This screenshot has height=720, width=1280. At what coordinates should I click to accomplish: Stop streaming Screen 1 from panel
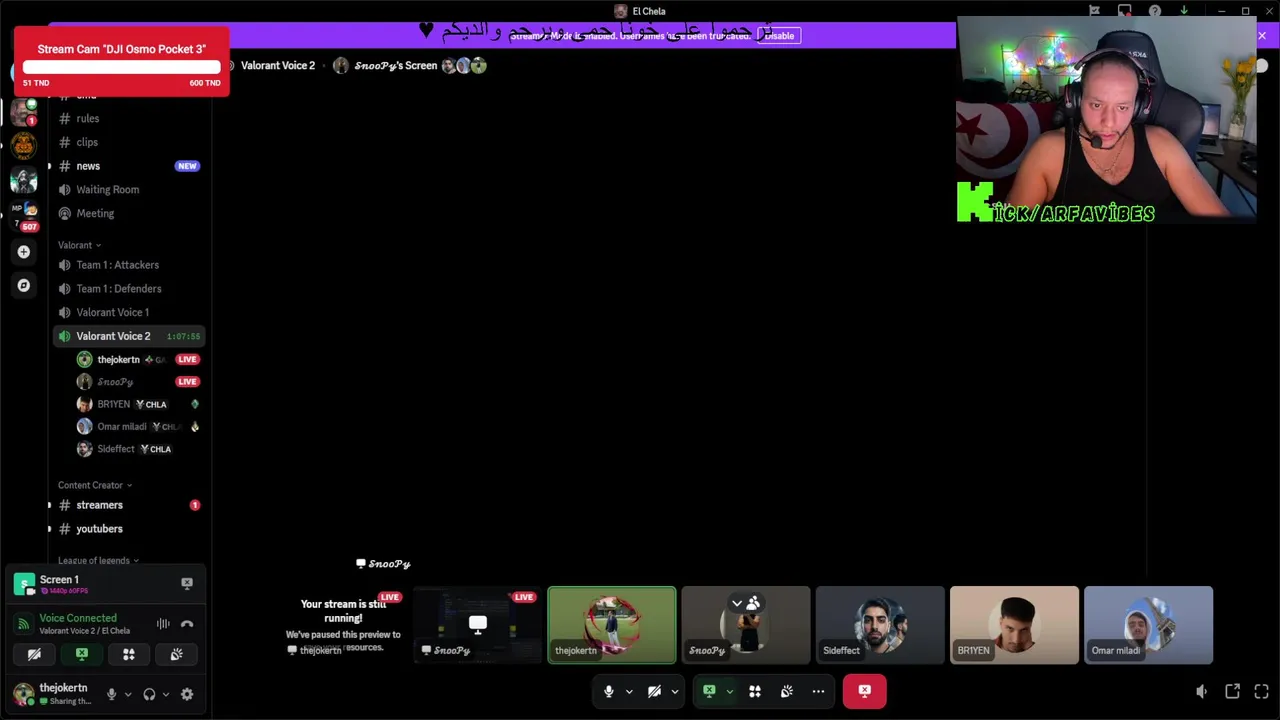187,583
